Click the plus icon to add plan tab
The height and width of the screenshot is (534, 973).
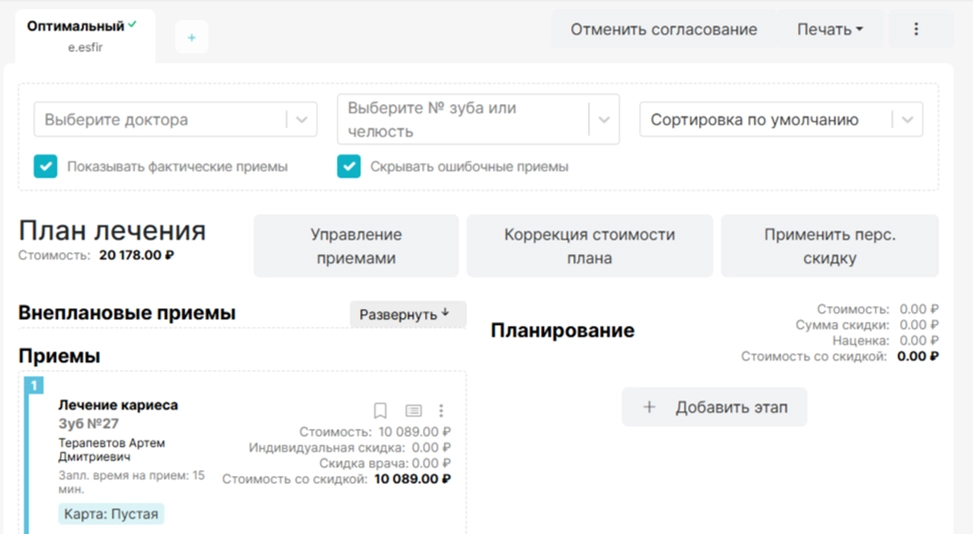(x=192, y=38)
